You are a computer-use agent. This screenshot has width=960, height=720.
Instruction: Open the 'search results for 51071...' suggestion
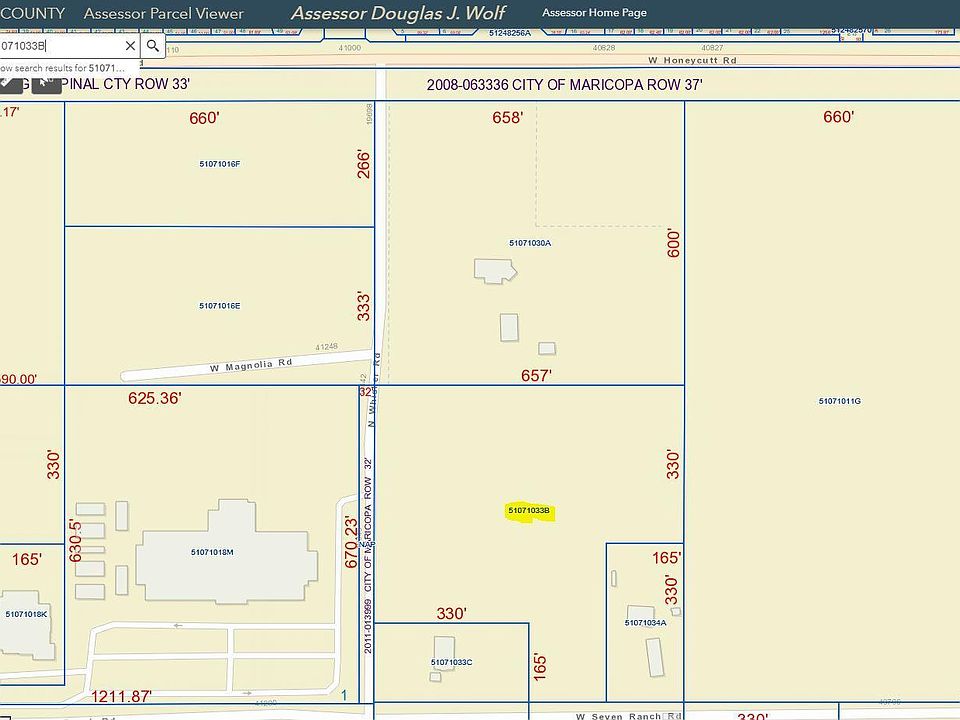pos(62,68)
